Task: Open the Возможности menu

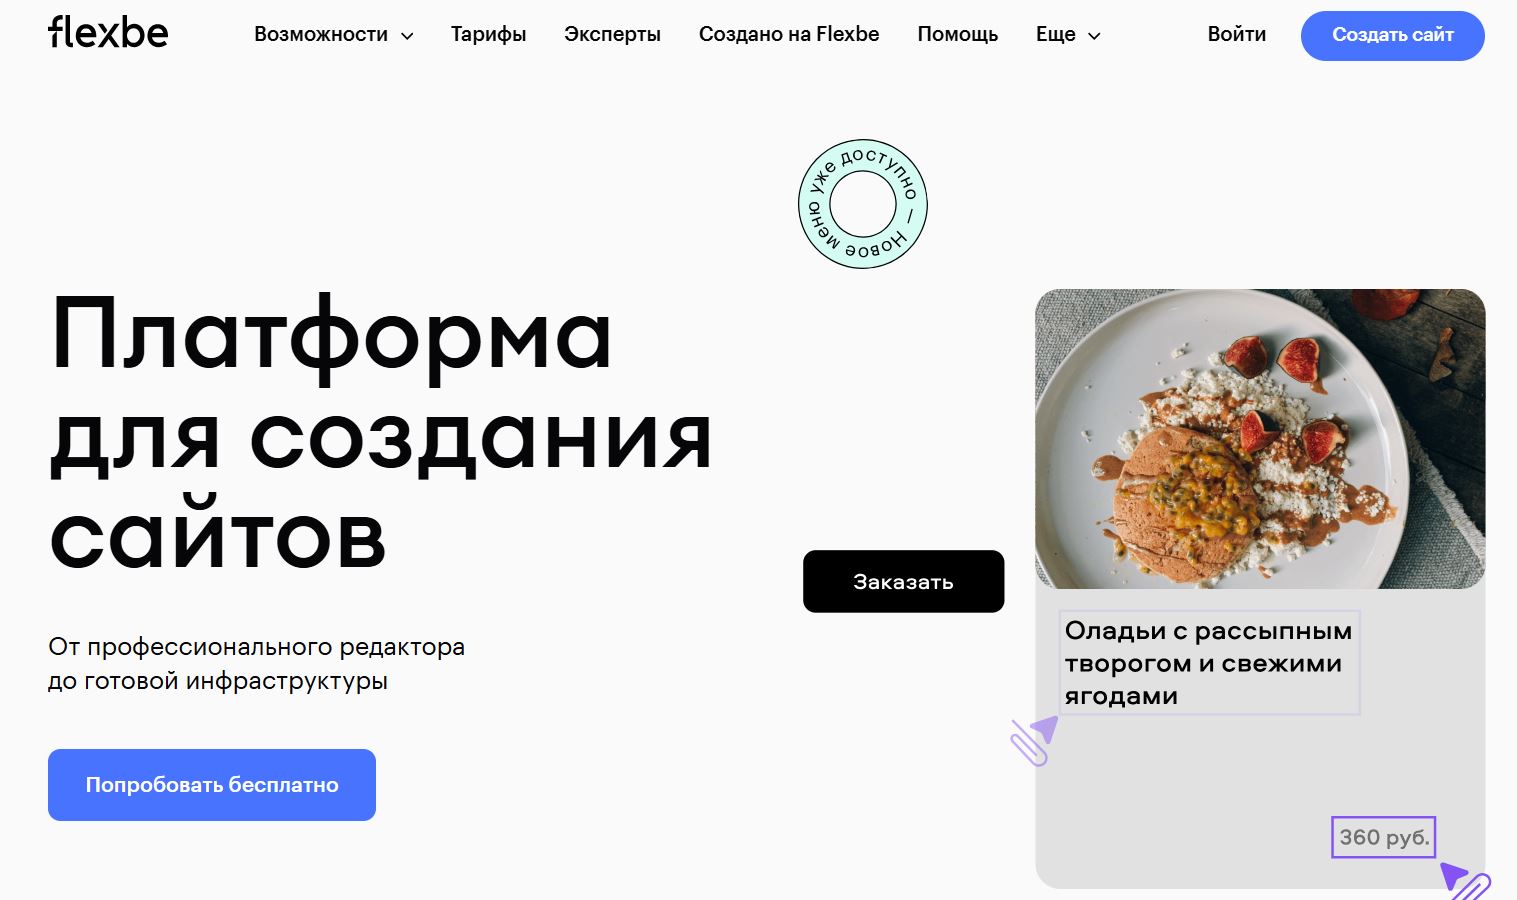Action: click(x=321, y=34)
